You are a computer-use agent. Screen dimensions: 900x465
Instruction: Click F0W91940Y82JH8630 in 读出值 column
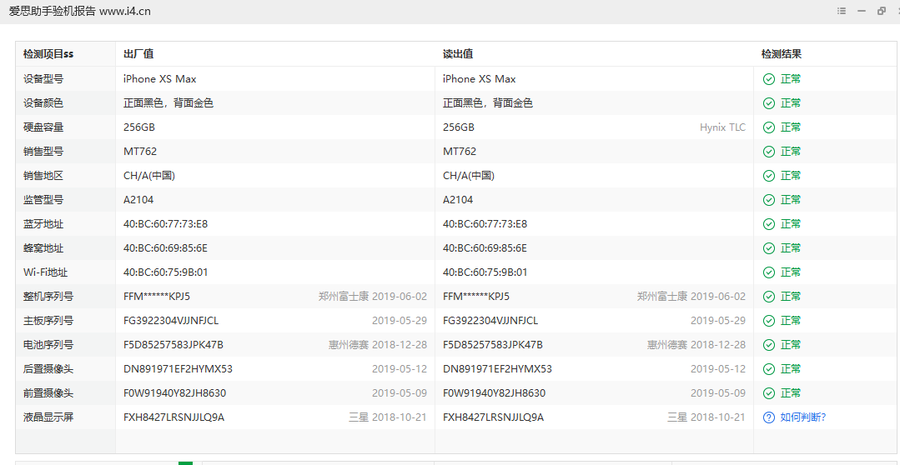pyautogui.click(x=494, y=393)
